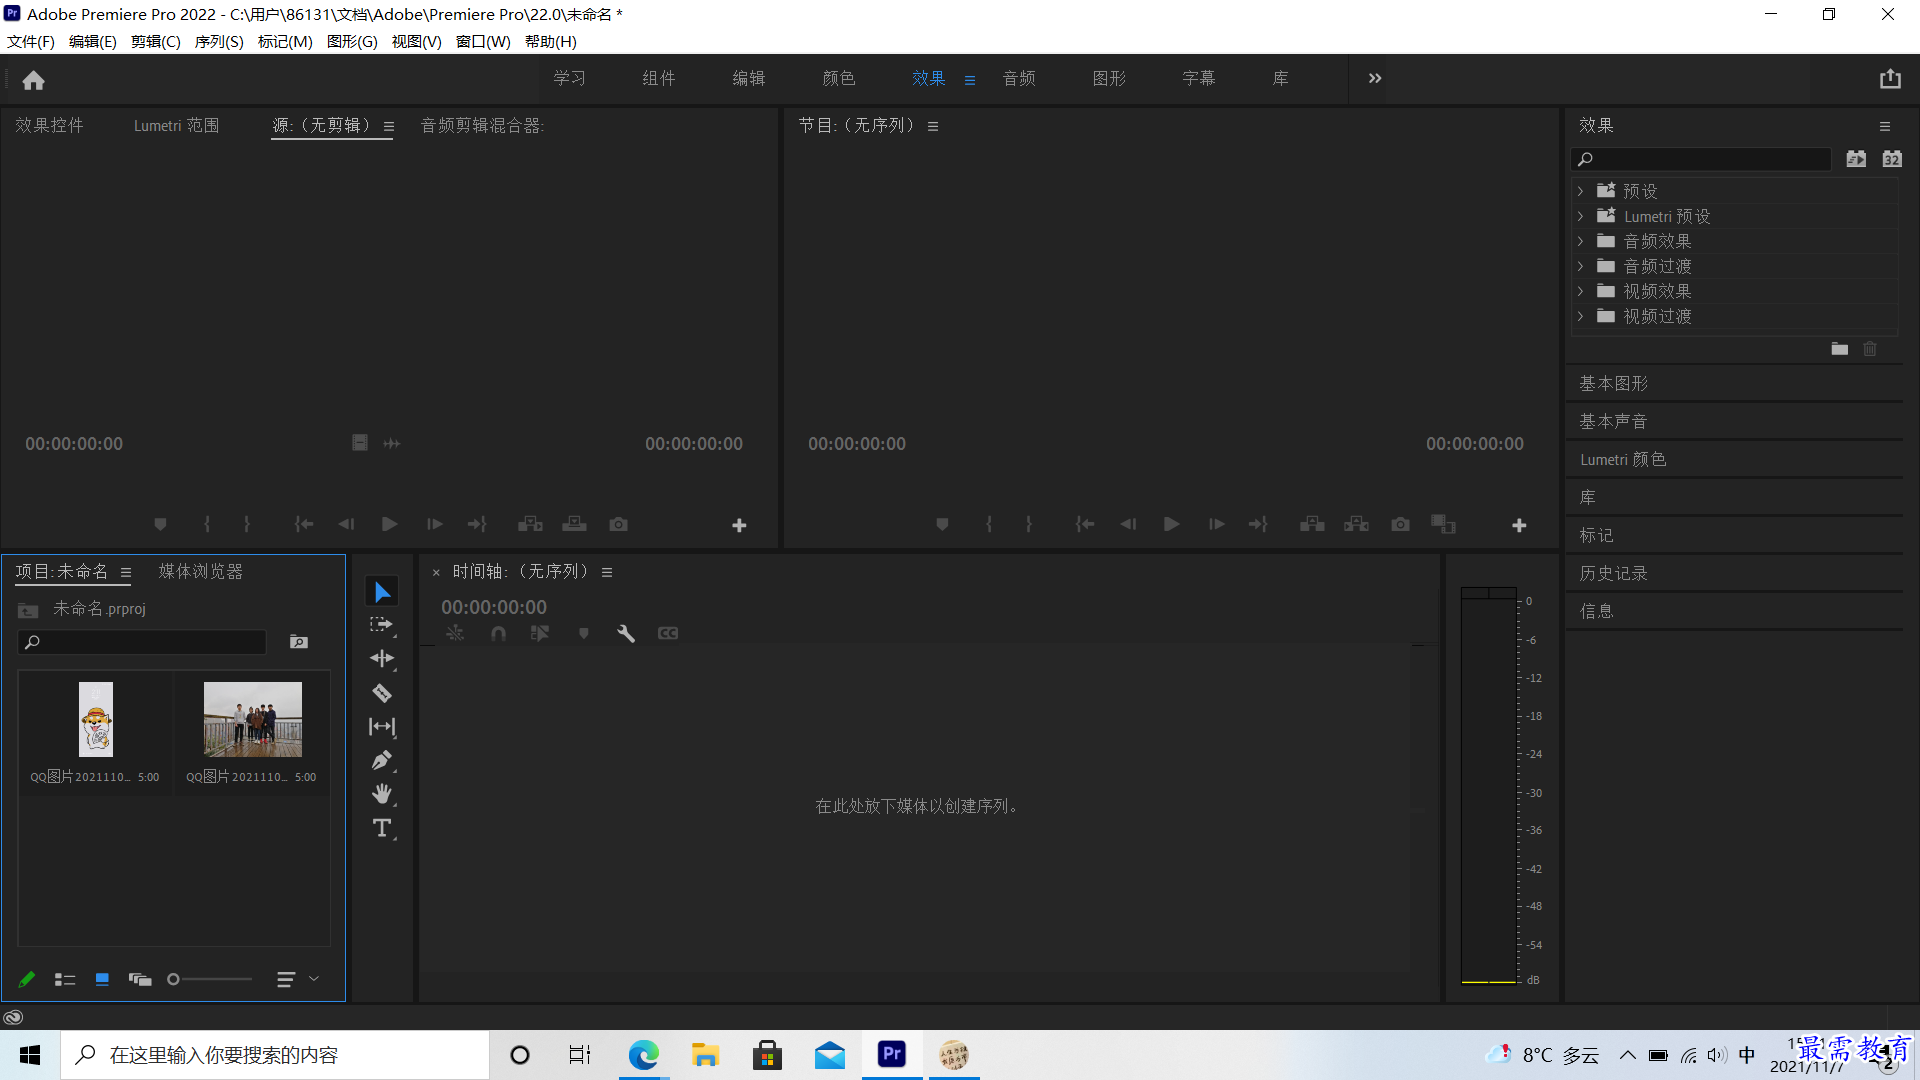1920x1080 pixels.
Task: Switch to the 媒体浏览器 tab
Action: tap(200, 571)
